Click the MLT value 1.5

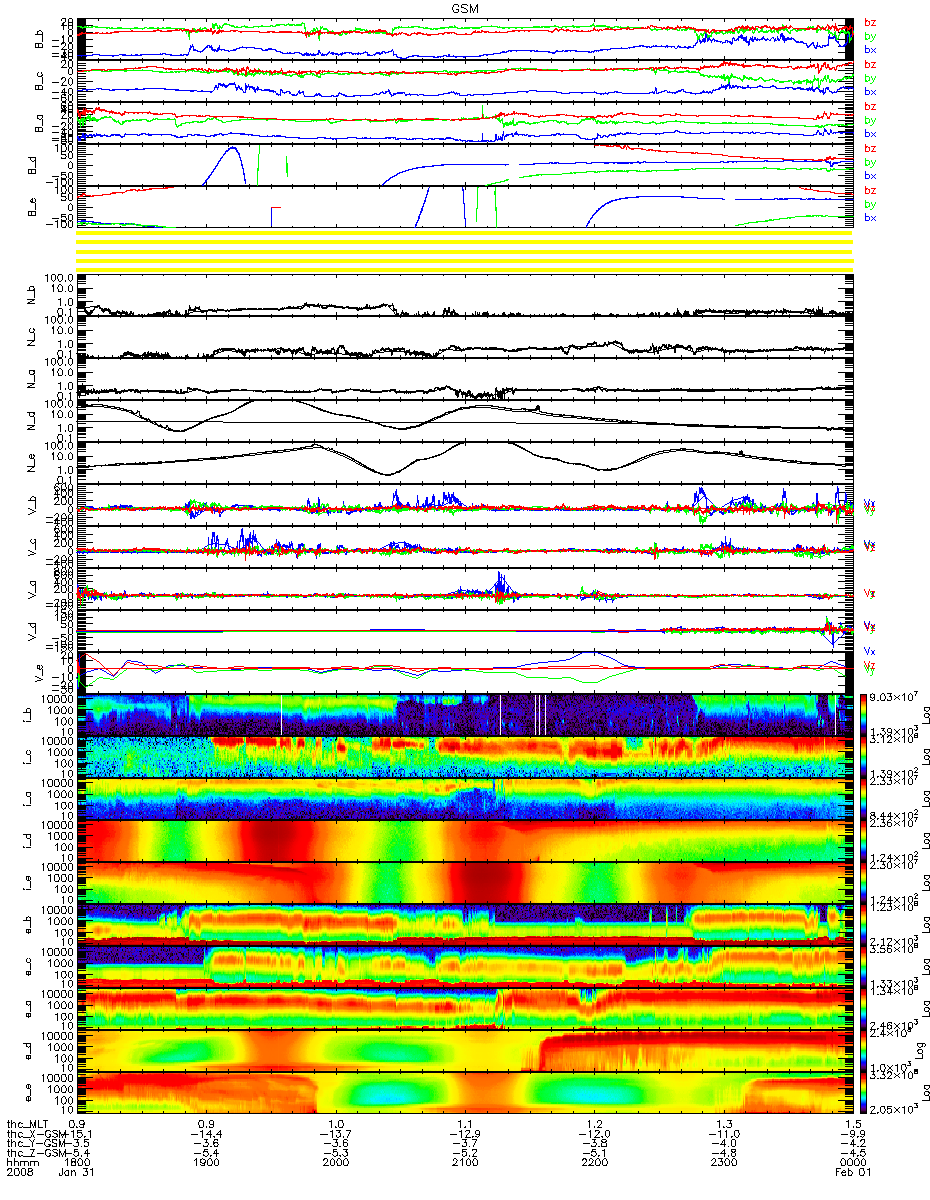[x=852, y=1124]
